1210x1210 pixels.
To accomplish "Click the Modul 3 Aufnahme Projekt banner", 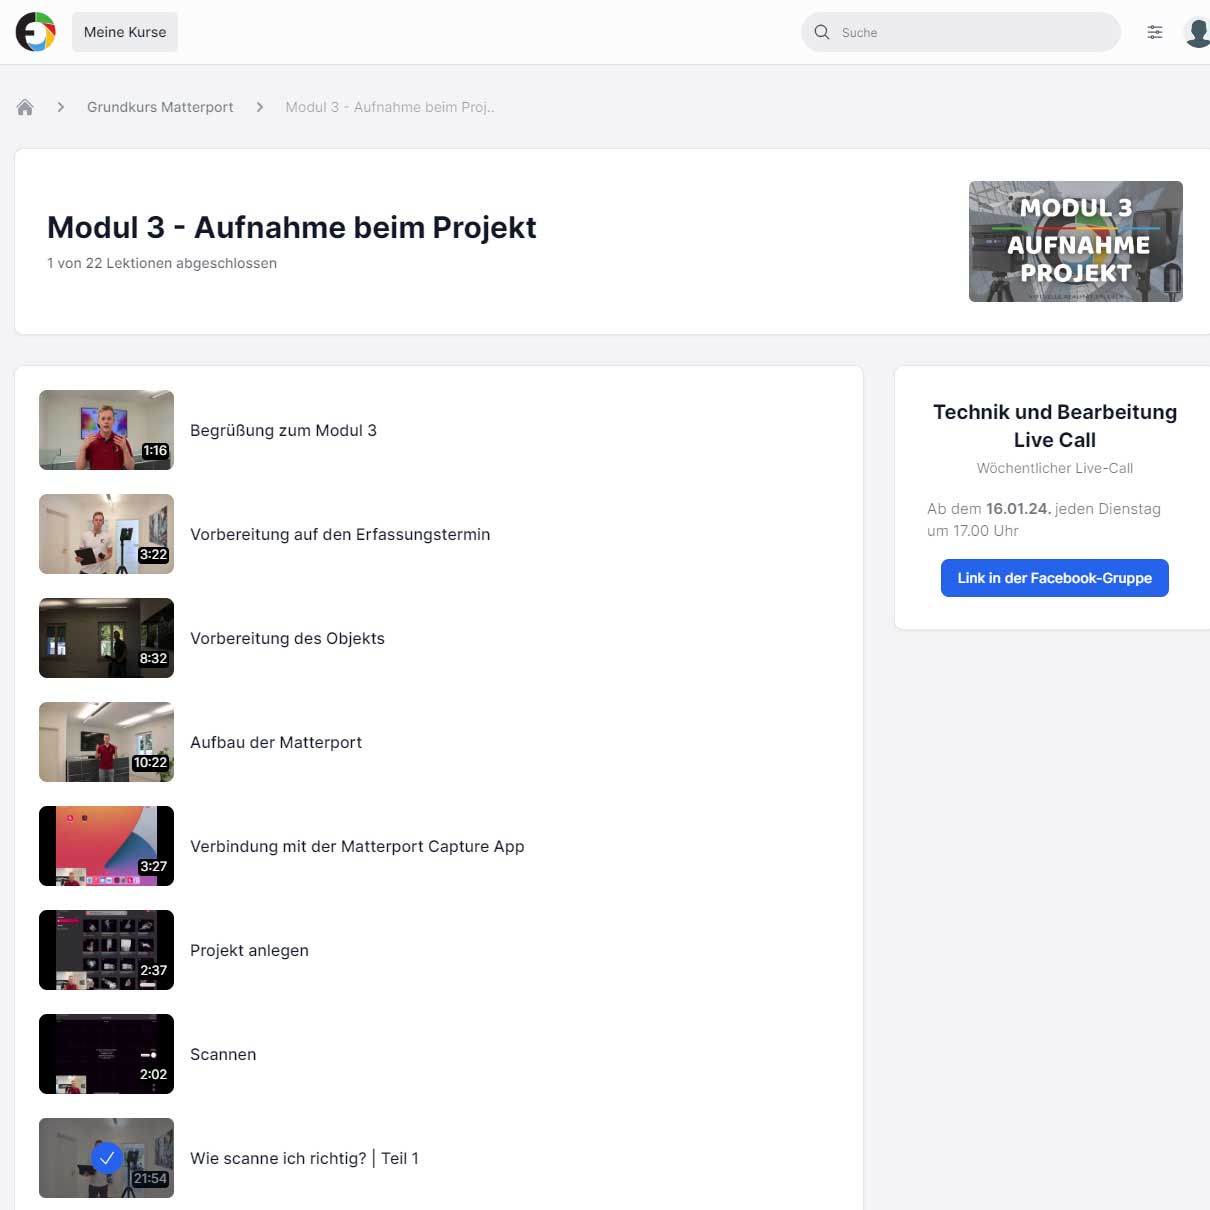I will [x=1075, y=241].
